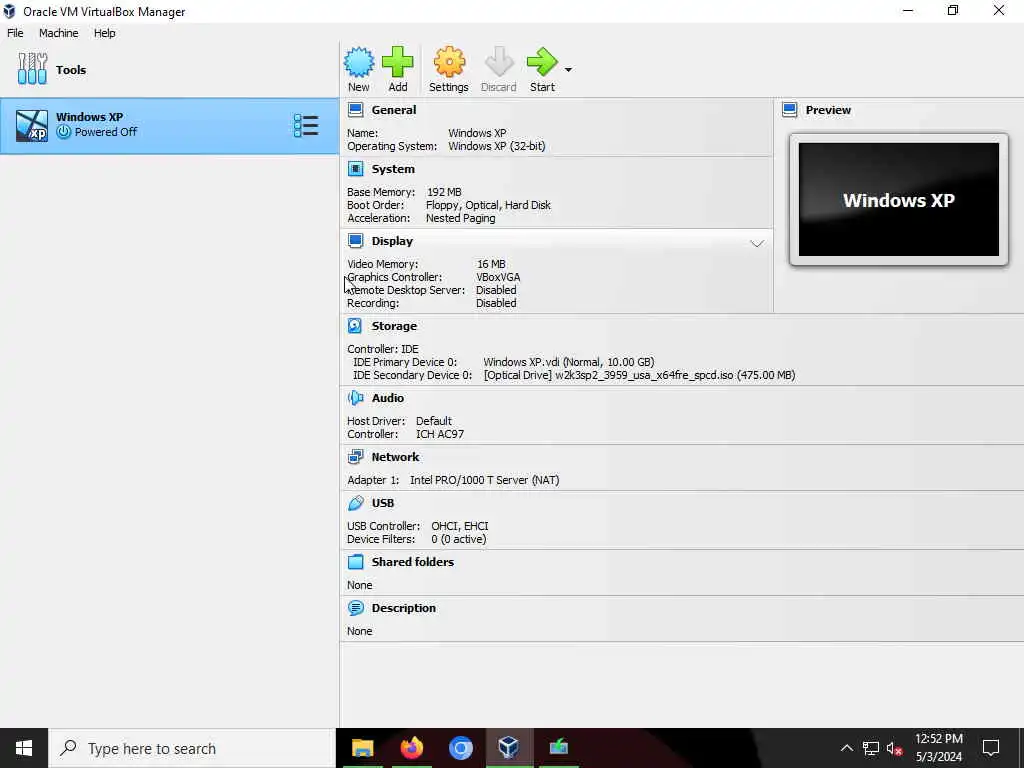The image size is (1024, 768).
Task: Open the Help menu
Action: pyautogui.click(x=104, y=33)
